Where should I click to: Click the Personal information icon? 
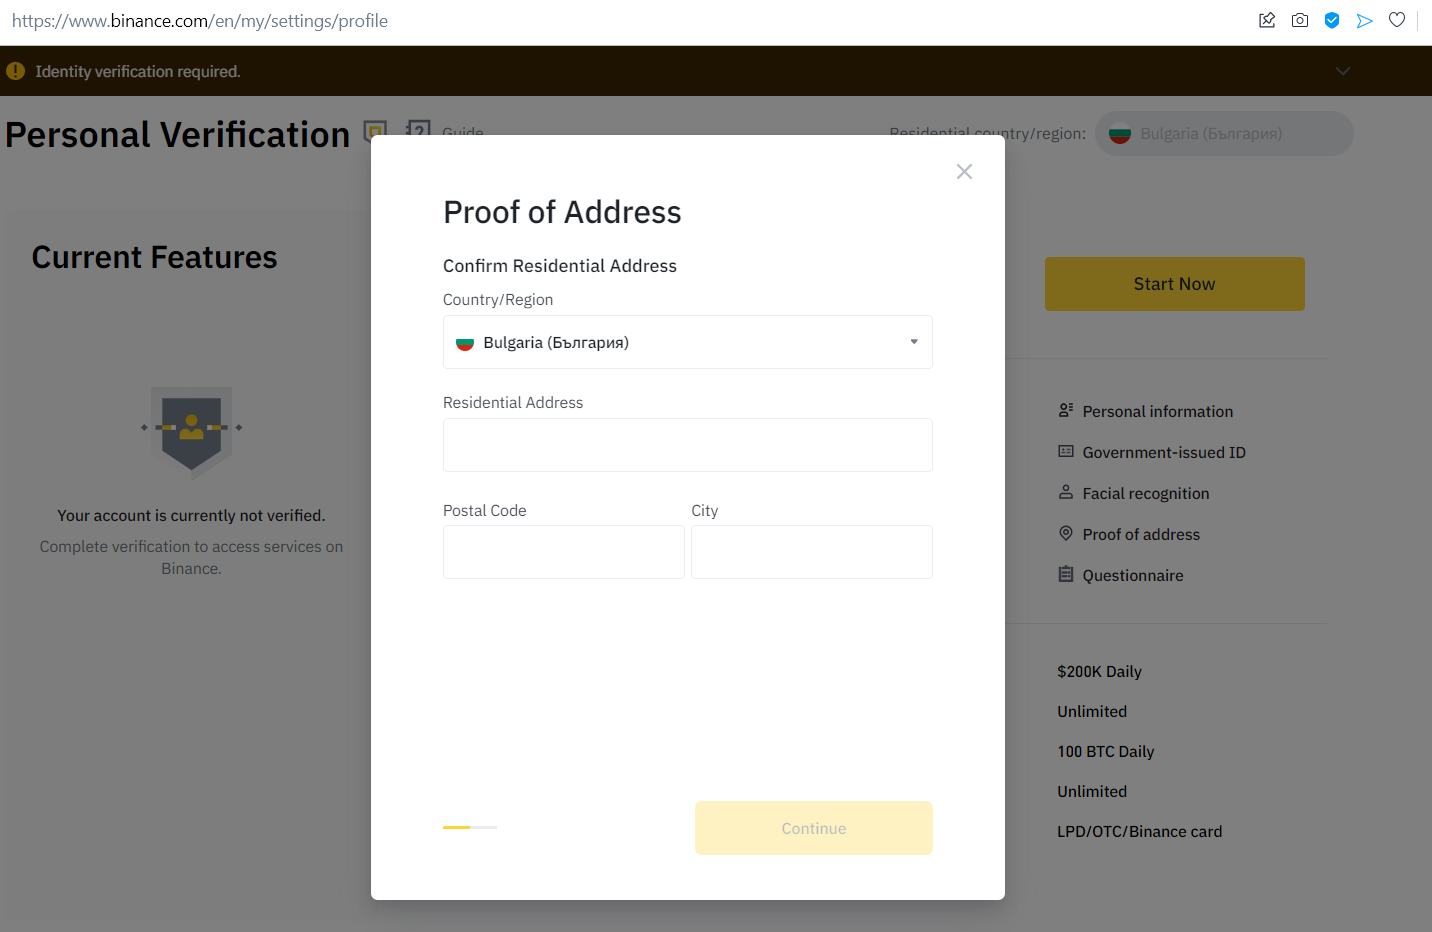(x=1066, y=410)
